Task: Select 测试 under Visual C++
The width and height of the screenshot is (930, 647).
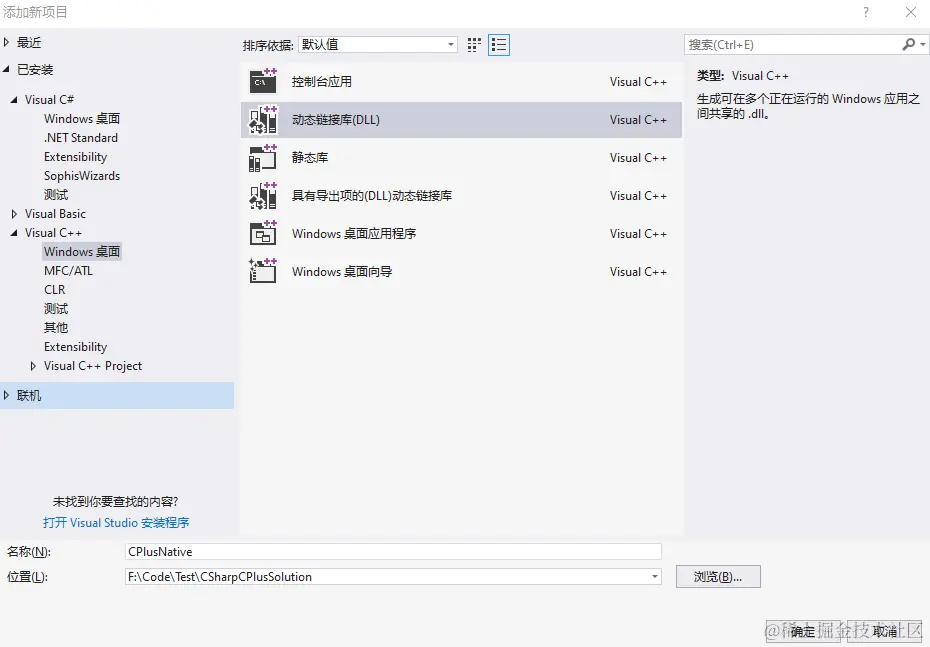Action: (56, 308)
